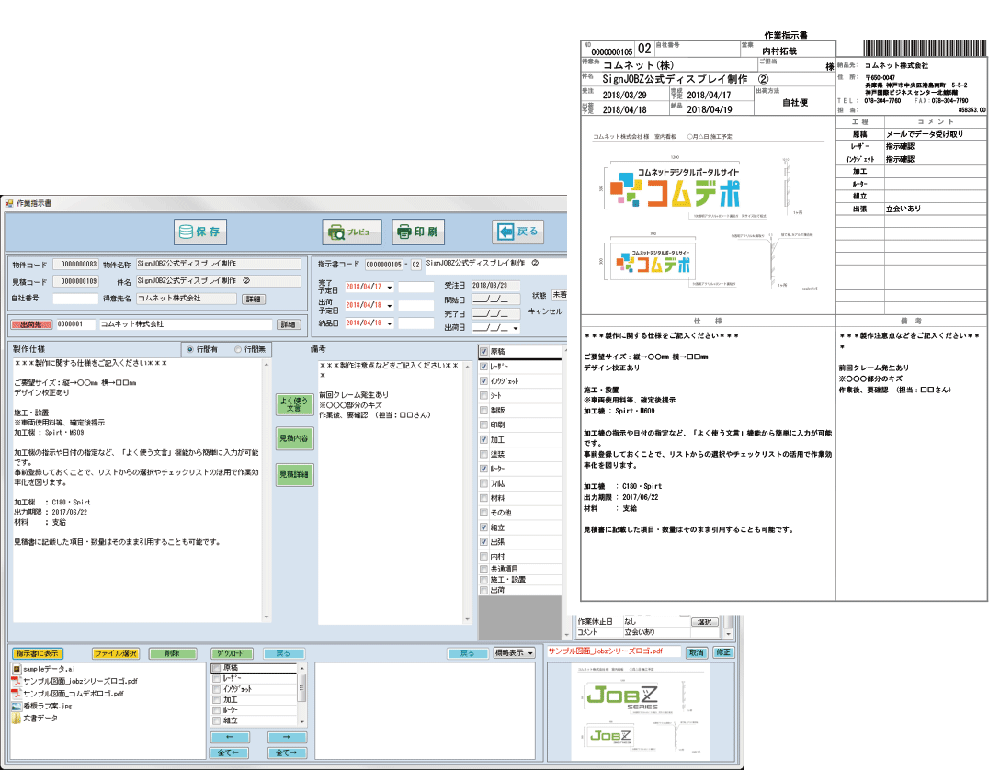Check the 印刷 process checkbox
Viewport: 1000px width, 770px height.
pos(484,425)
